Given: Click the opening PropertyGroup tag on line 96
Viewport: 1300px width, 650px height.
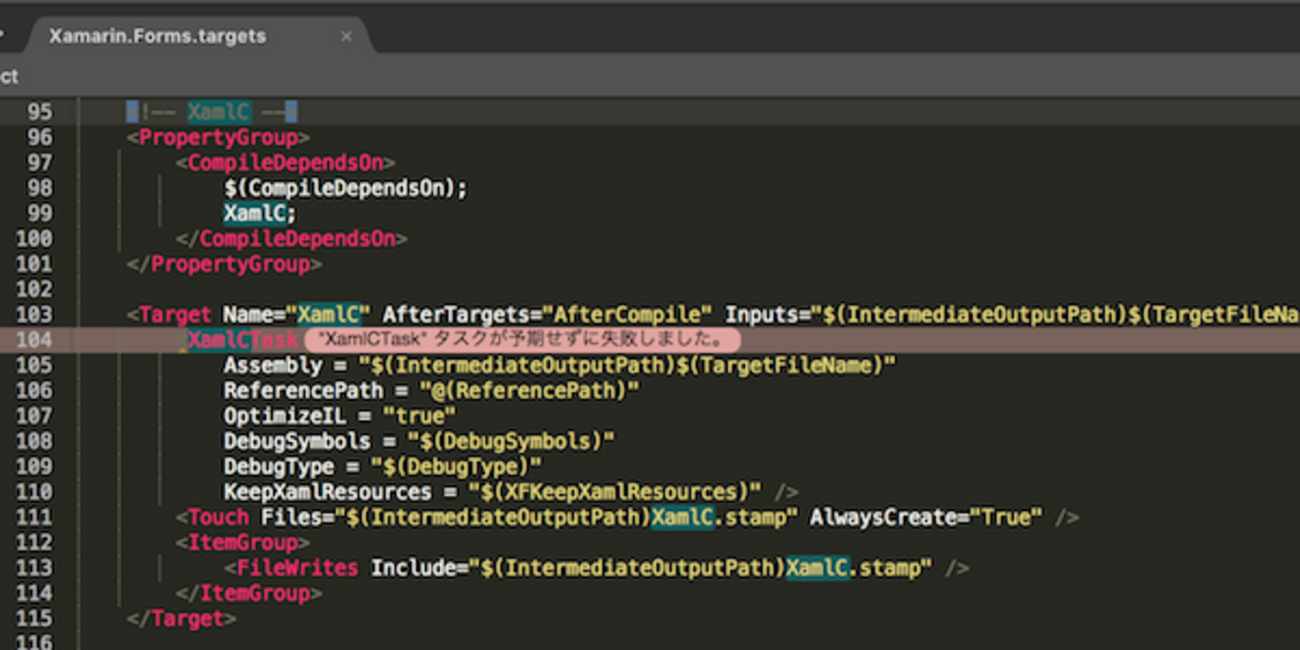Looking at the screenshot, I should pos(218,137).
